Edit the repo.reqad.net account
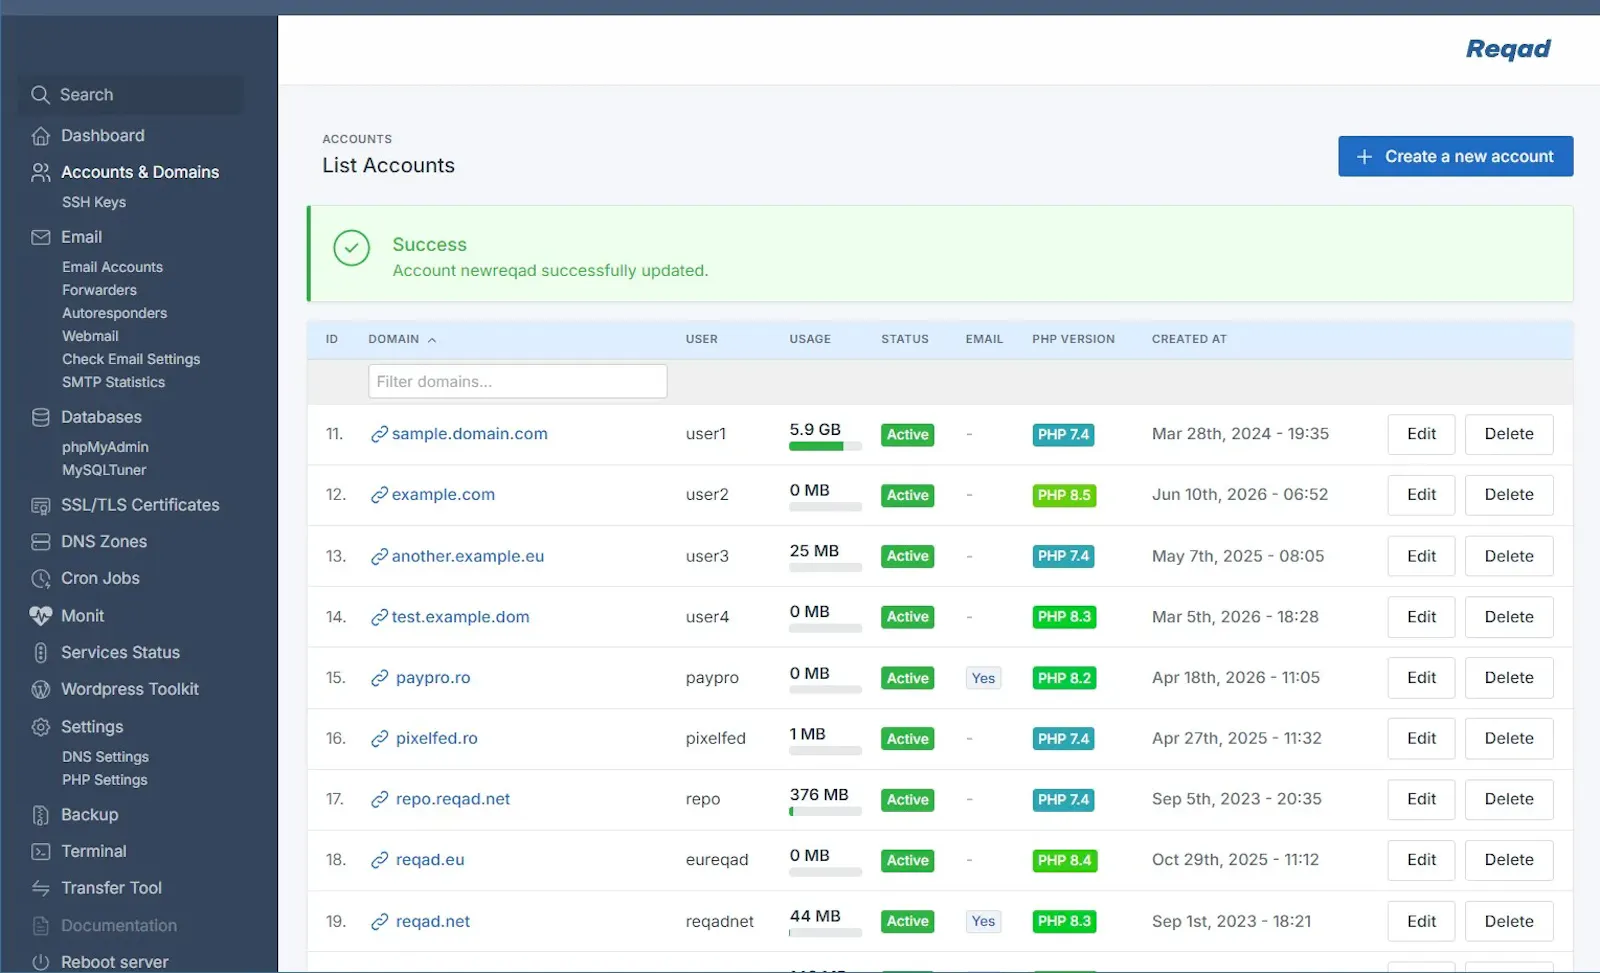1600x973 pixels. tap(1421, 799)
